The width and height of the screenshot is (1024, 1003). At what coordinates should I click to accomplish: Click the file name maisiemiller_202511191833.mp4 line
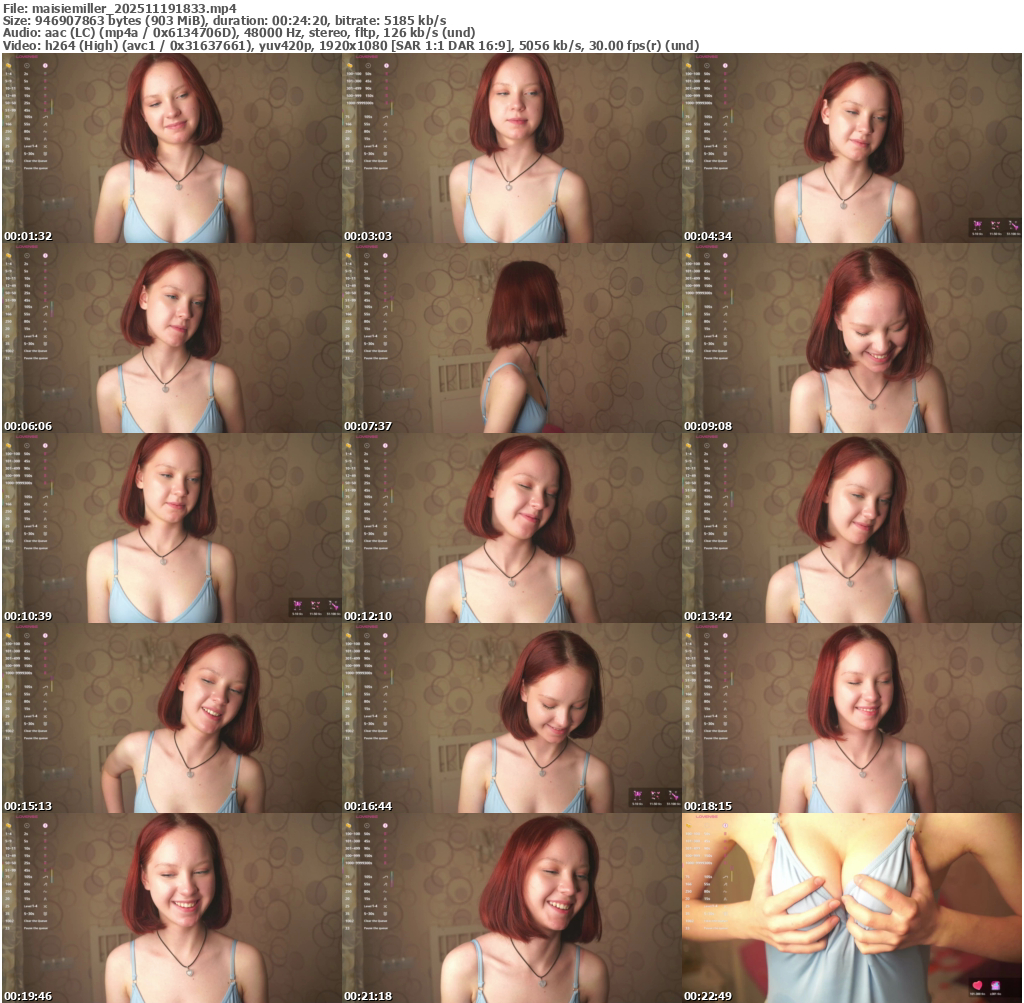click(x=120, y=8)
